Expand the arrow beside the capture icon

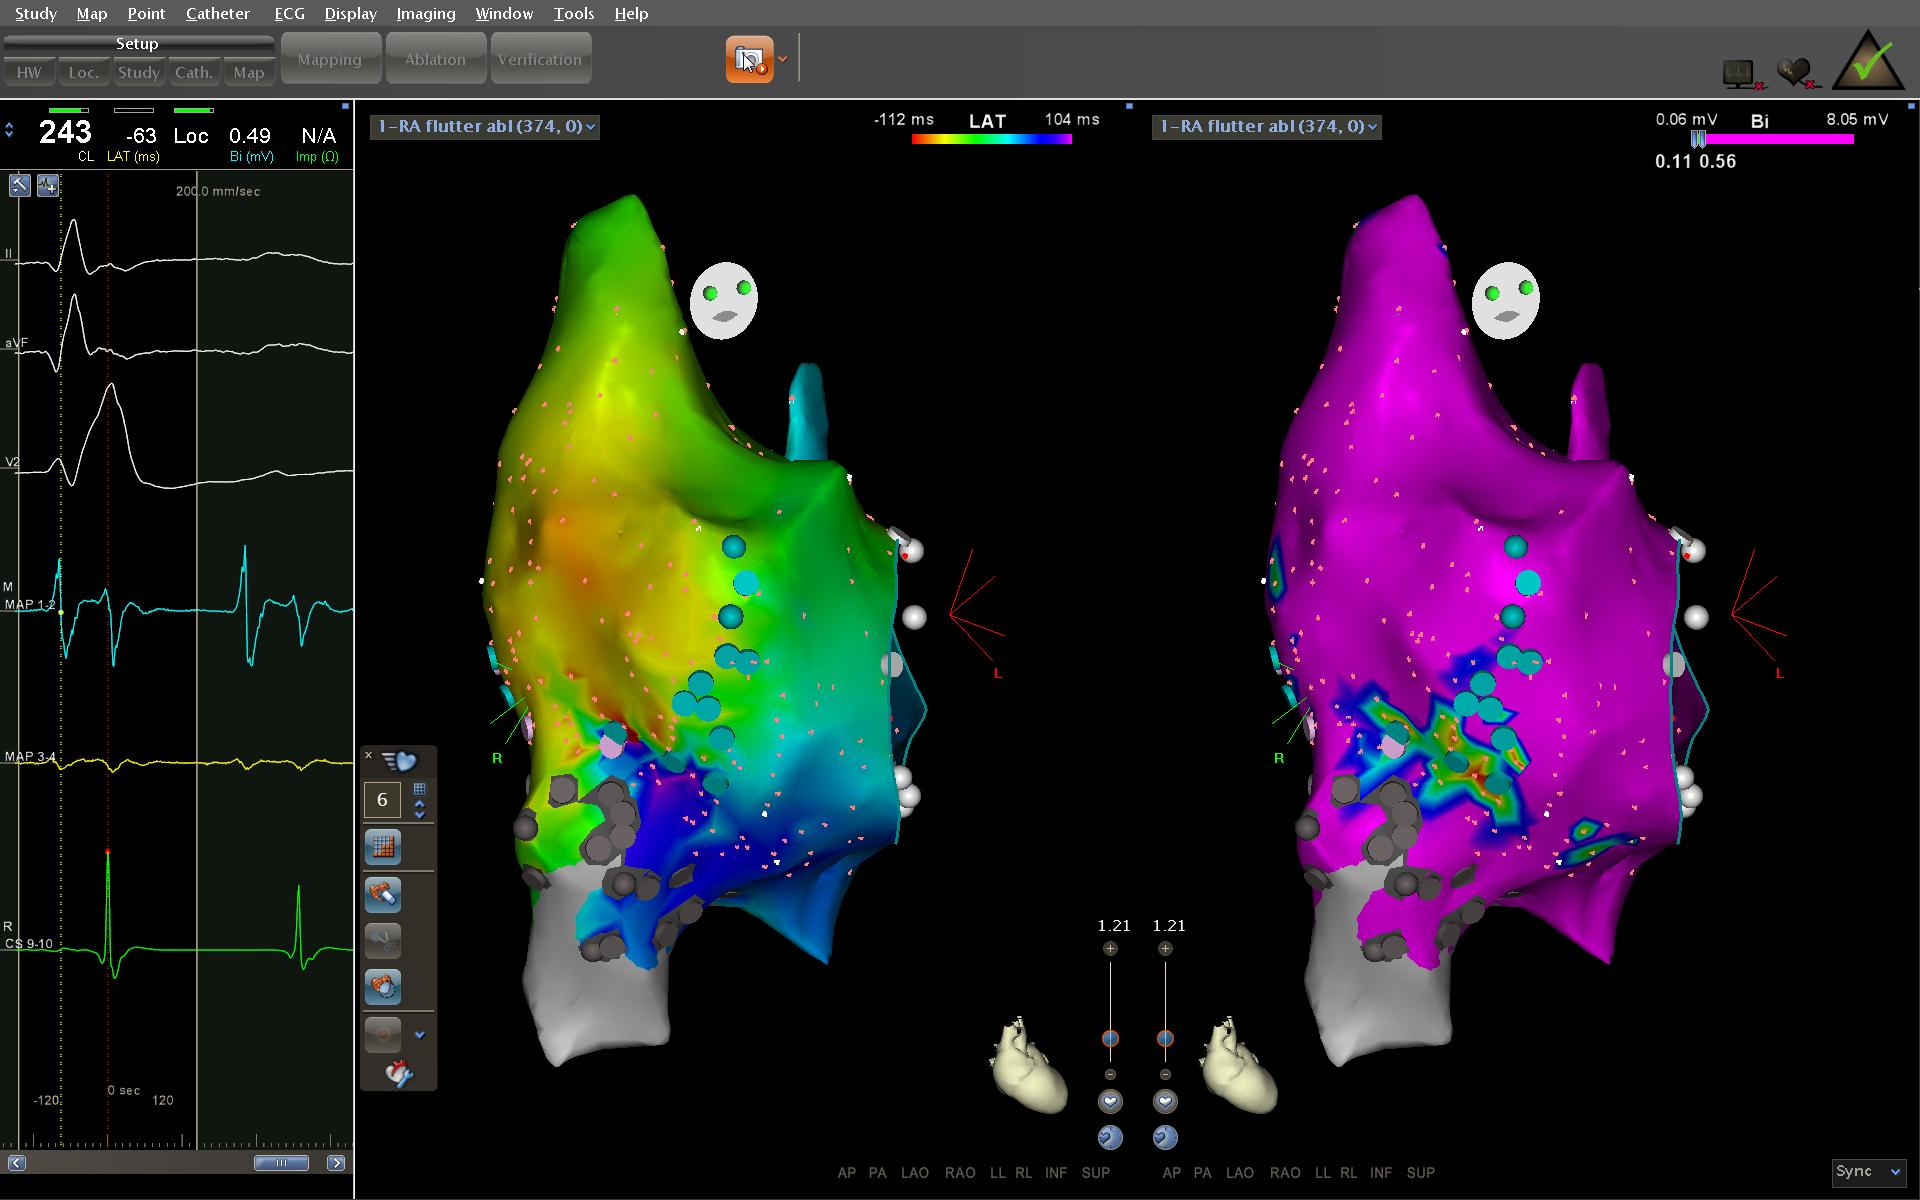click(x=783, y=59)
